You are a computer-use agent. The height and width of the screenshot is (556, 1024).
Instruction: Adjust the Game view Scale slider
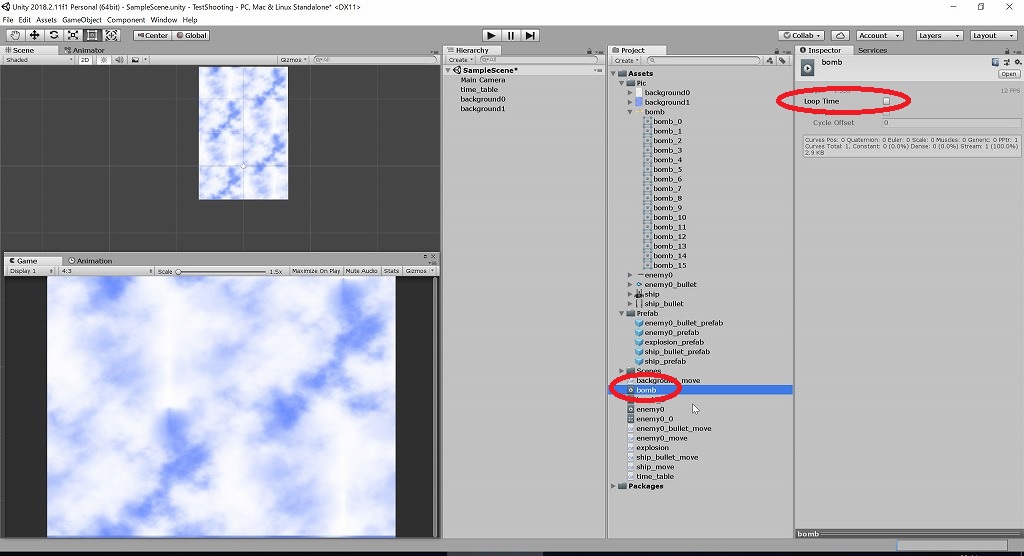pyautogui.click(x=222, y=271)
